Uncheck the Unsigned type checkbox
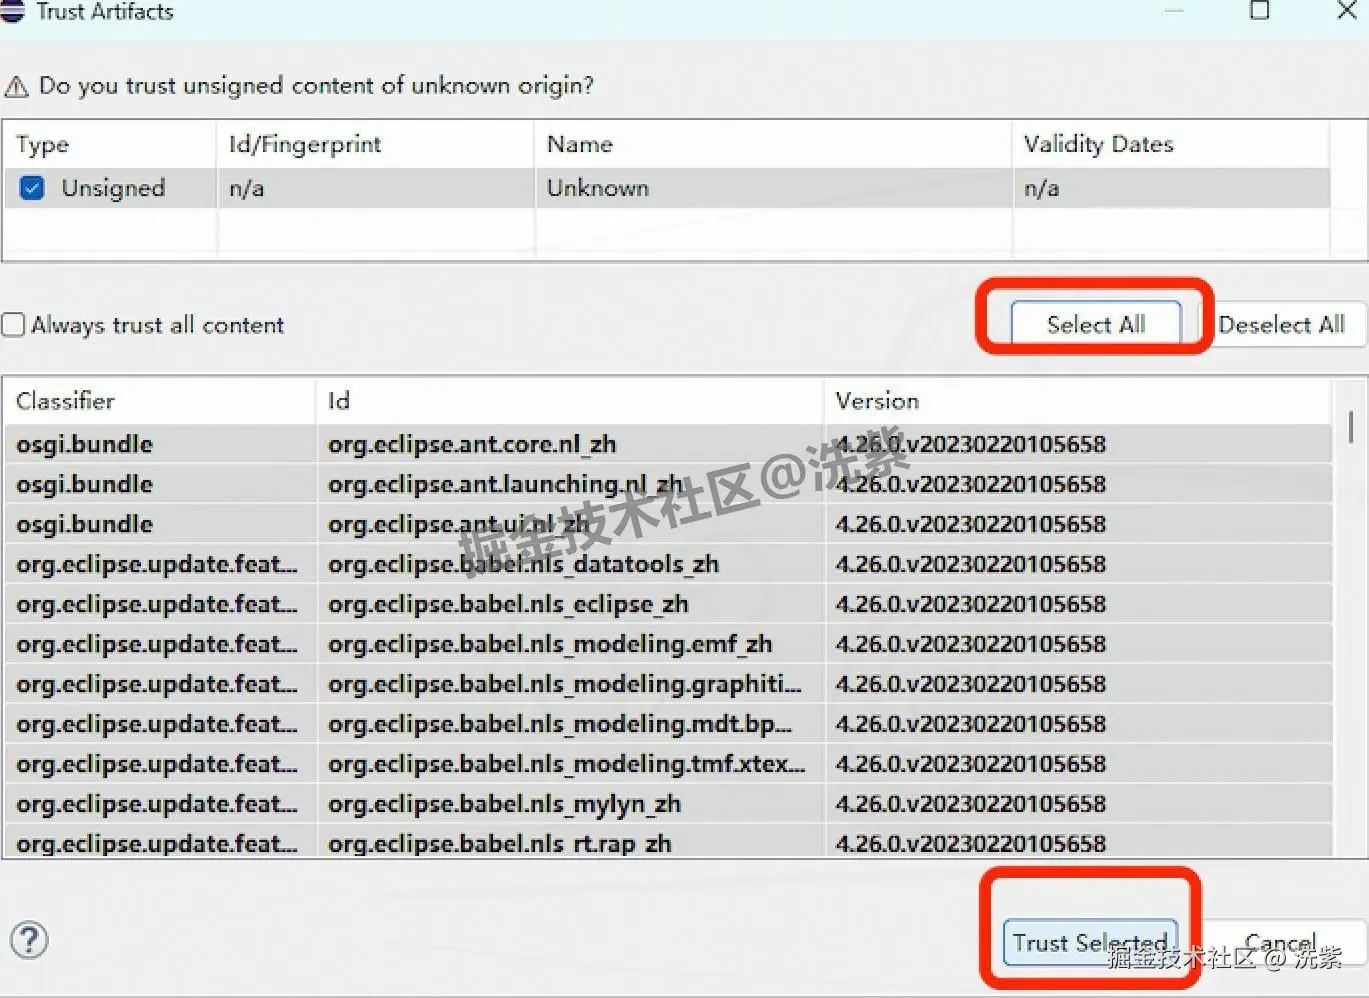 click(x=32, y=188)
